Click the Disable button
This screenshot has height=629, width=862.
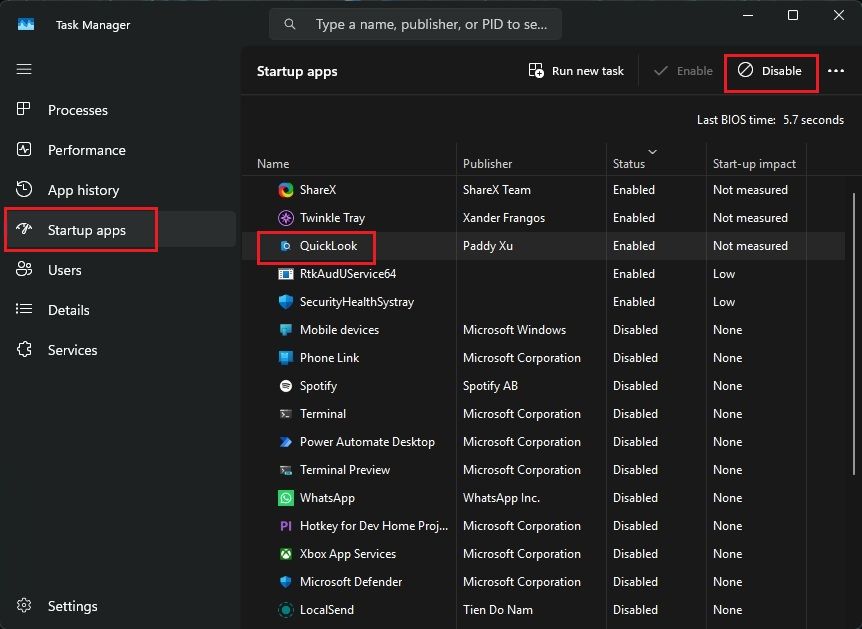click(771, 71)
